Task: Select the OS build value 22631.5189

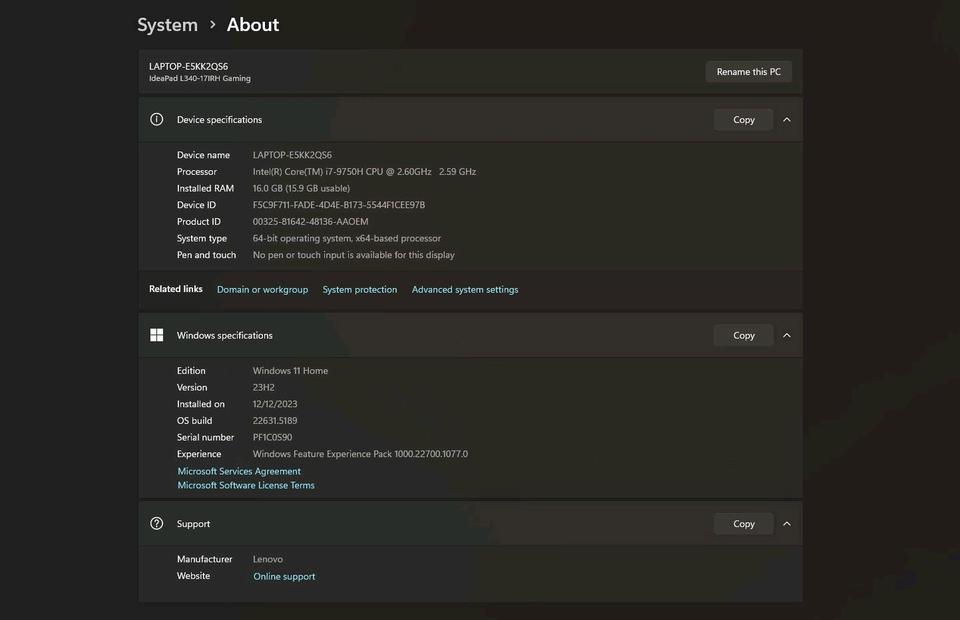Action: [x=275, y=420]
